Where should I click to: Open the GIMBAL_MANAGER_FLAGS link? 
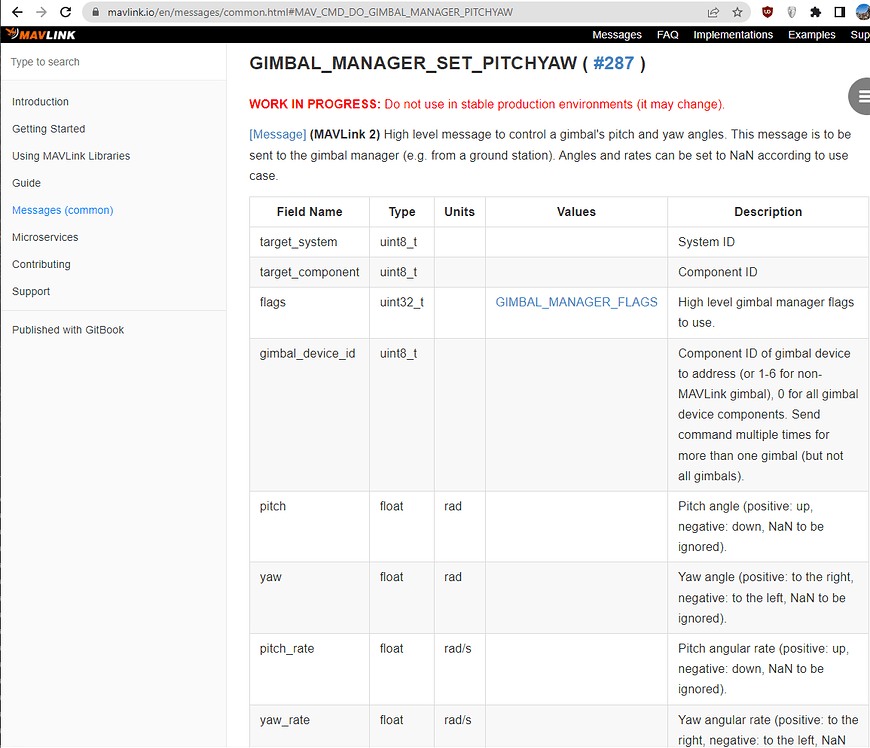point(576,301)
